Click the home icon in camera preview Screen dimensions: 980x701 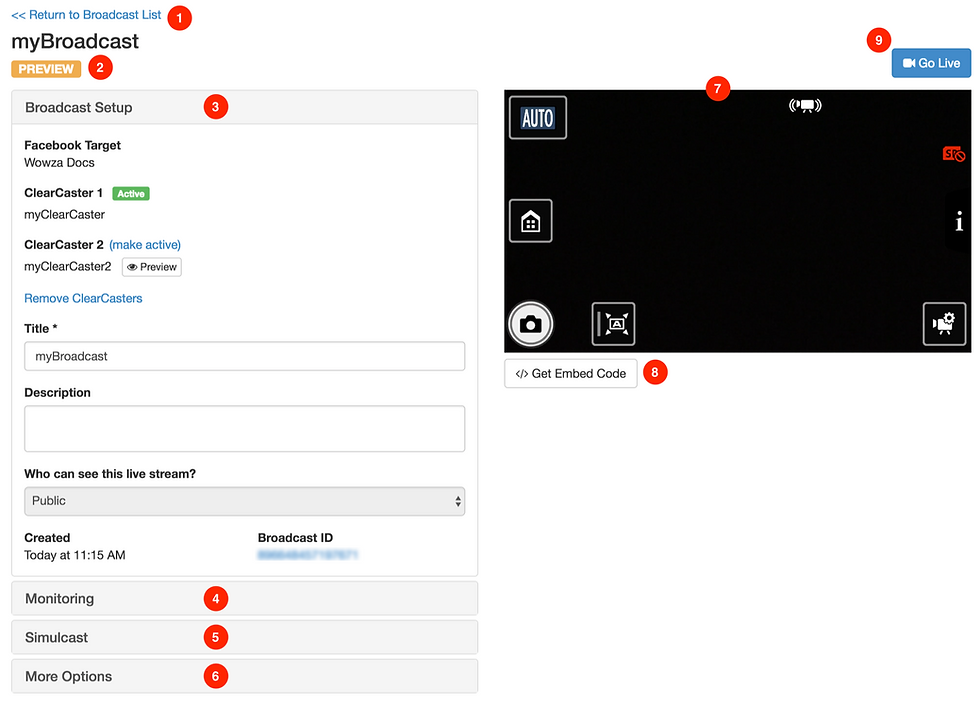[x=531, y=221]
